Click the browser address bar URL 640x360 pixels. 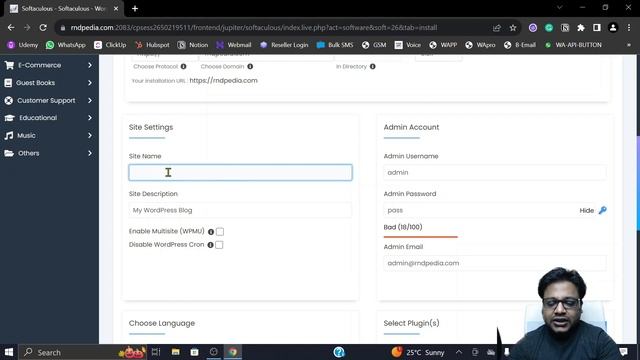(253, 28)
